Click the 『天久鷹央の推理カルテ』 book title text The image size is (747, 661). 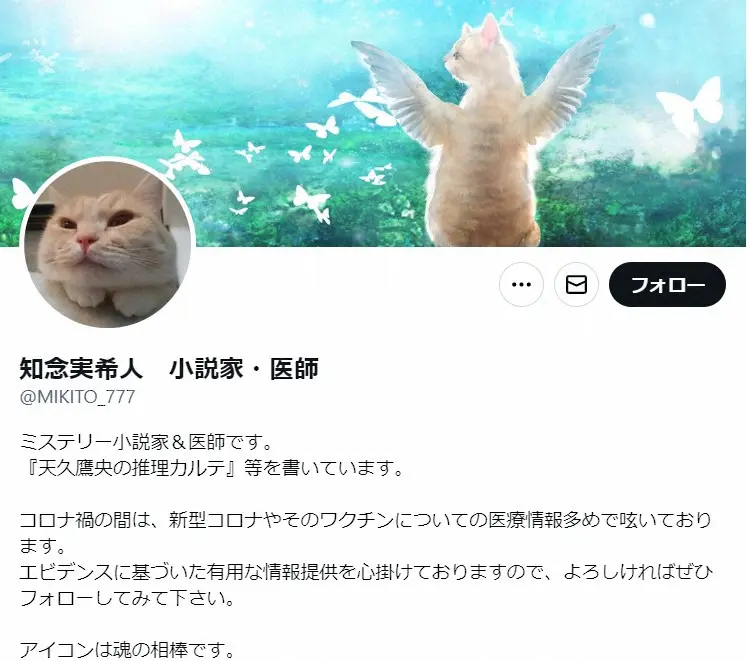(131, 468)
